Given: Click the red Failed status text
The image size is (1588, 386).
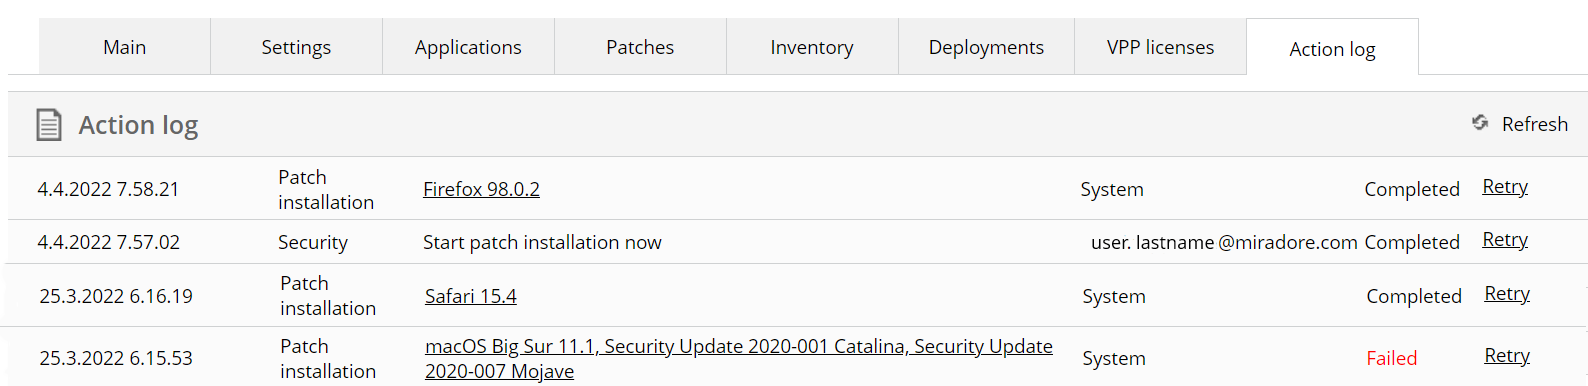Looking at the screenshot, I should [1391, 358].
